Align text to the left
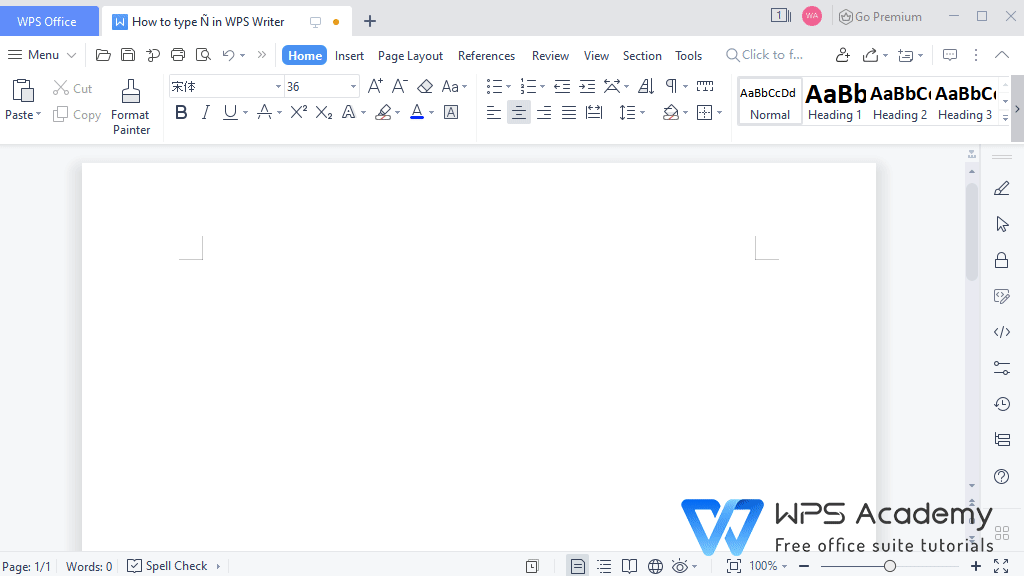 coord(494,113)
